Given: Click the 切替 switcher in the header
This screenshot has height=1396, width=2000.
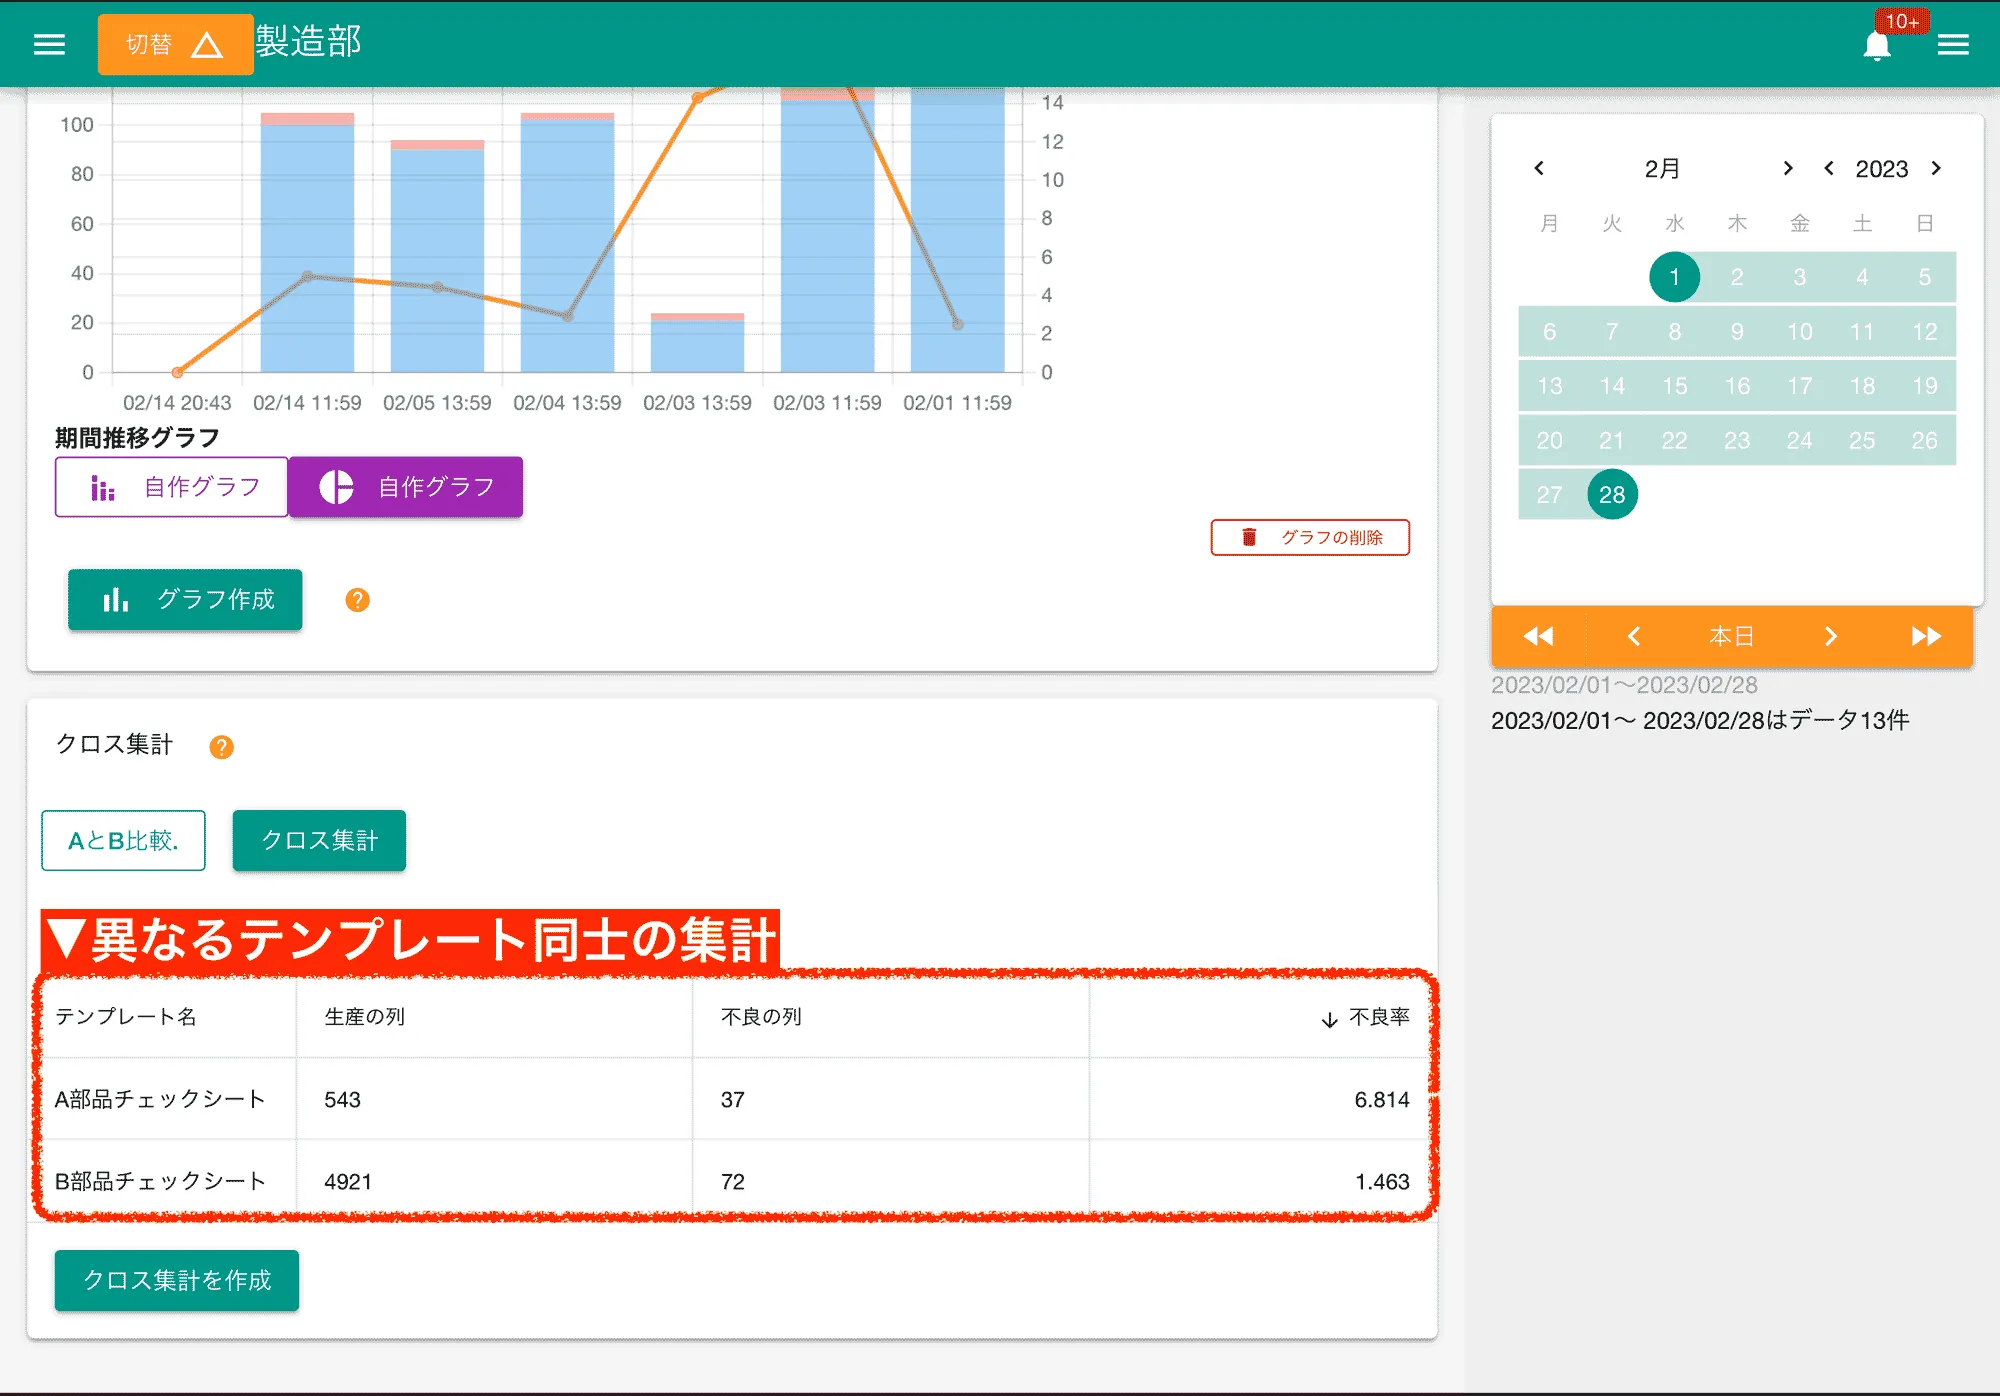Looking at the screenshot, I should (175, 44).
